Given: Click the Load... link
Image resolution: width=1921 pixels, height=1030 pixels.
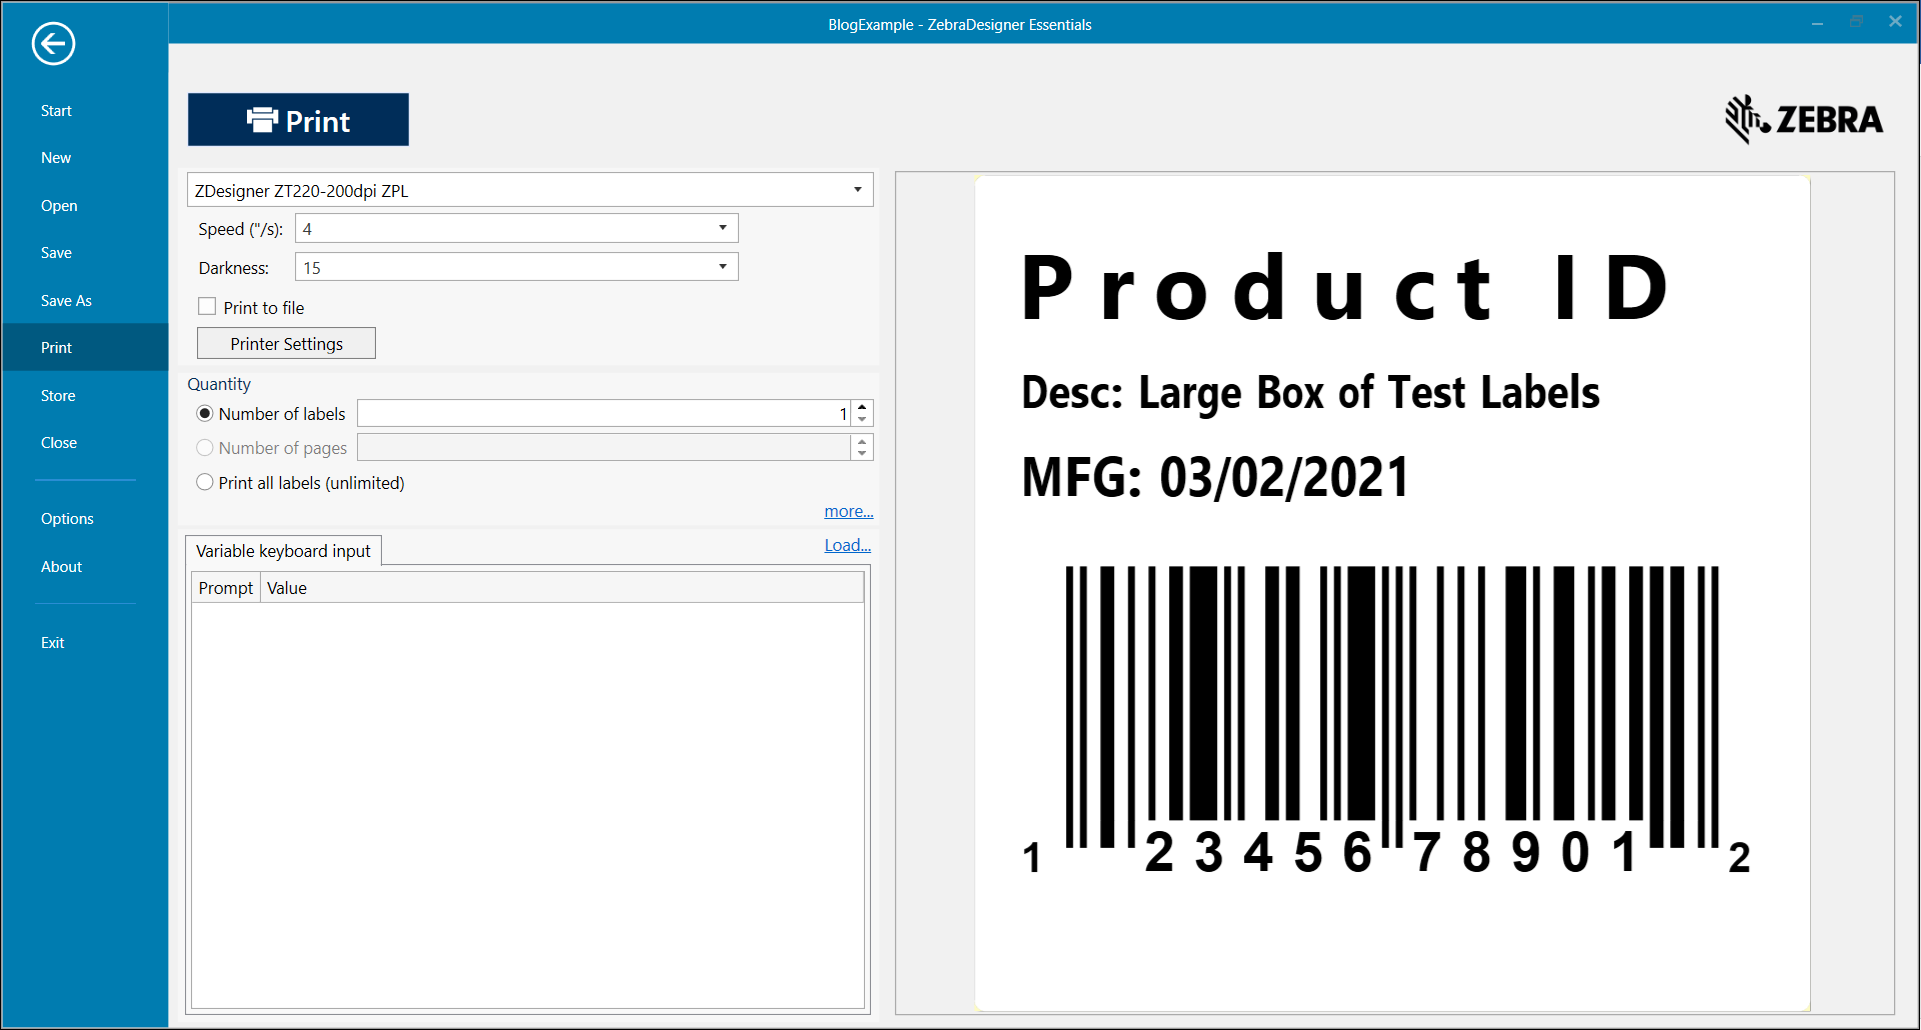Looking at the screenshot, I should [846, 545].
